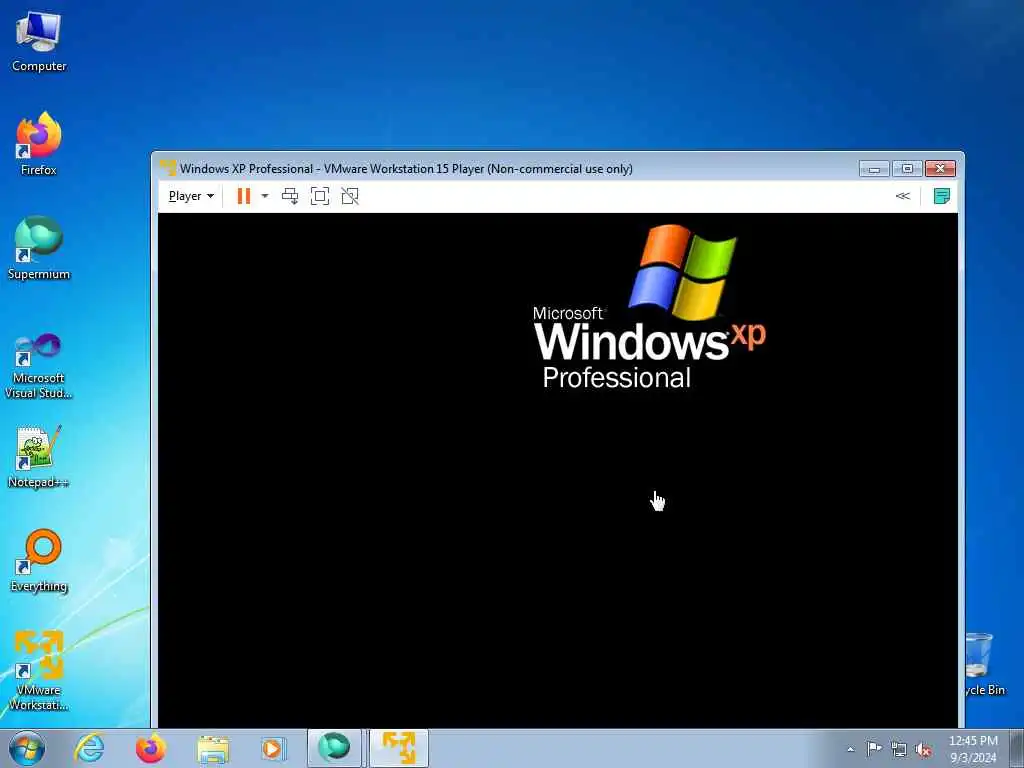Select the Microsoft Visual Studio desktop shortcut
Viewport: 1024px width, 768px height.
click(x=39, y=366)
